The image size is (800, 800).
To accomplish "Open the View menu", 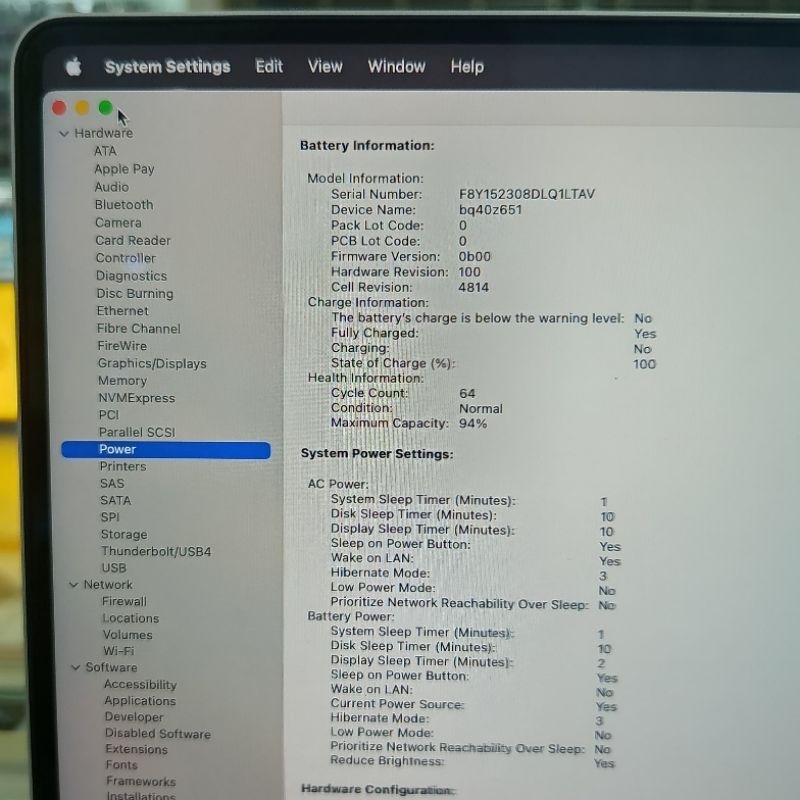I will (325, 67).
